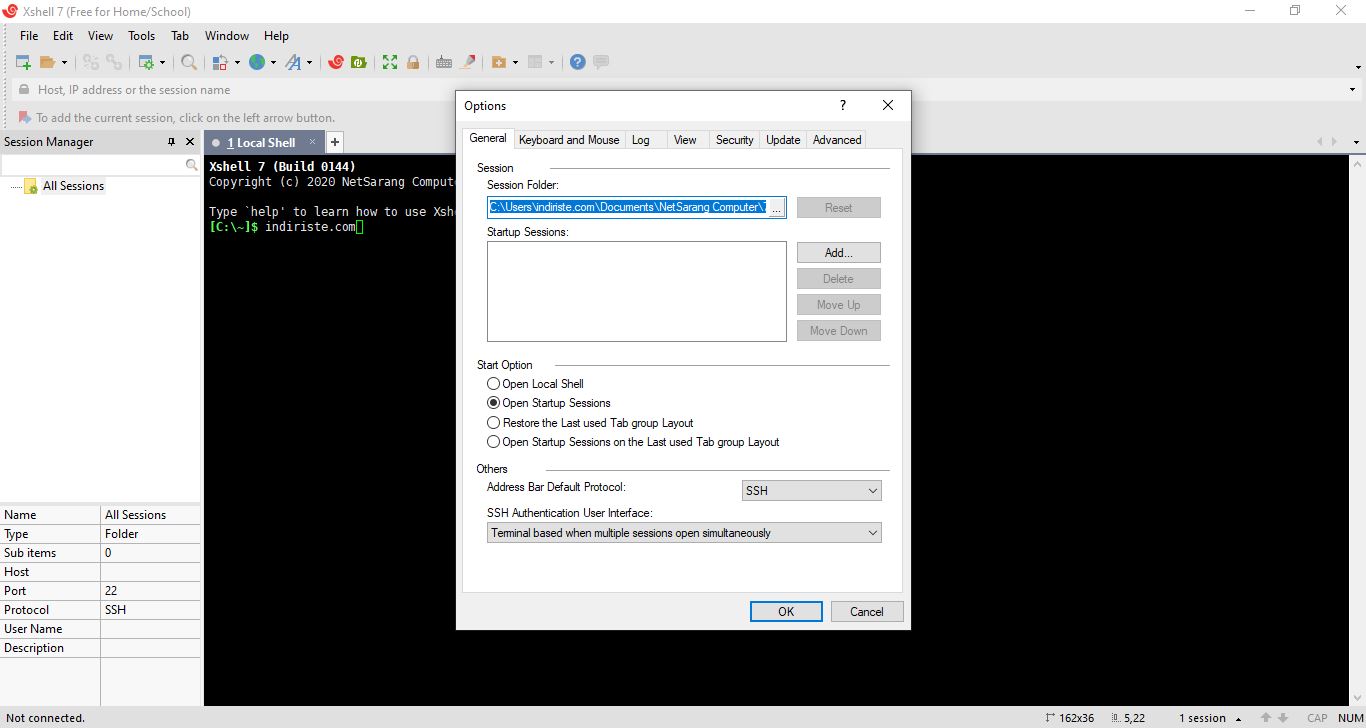Close the 1 Local Shell tab
This screenshot has width=1366, height=728.
(x=312, y=142)
